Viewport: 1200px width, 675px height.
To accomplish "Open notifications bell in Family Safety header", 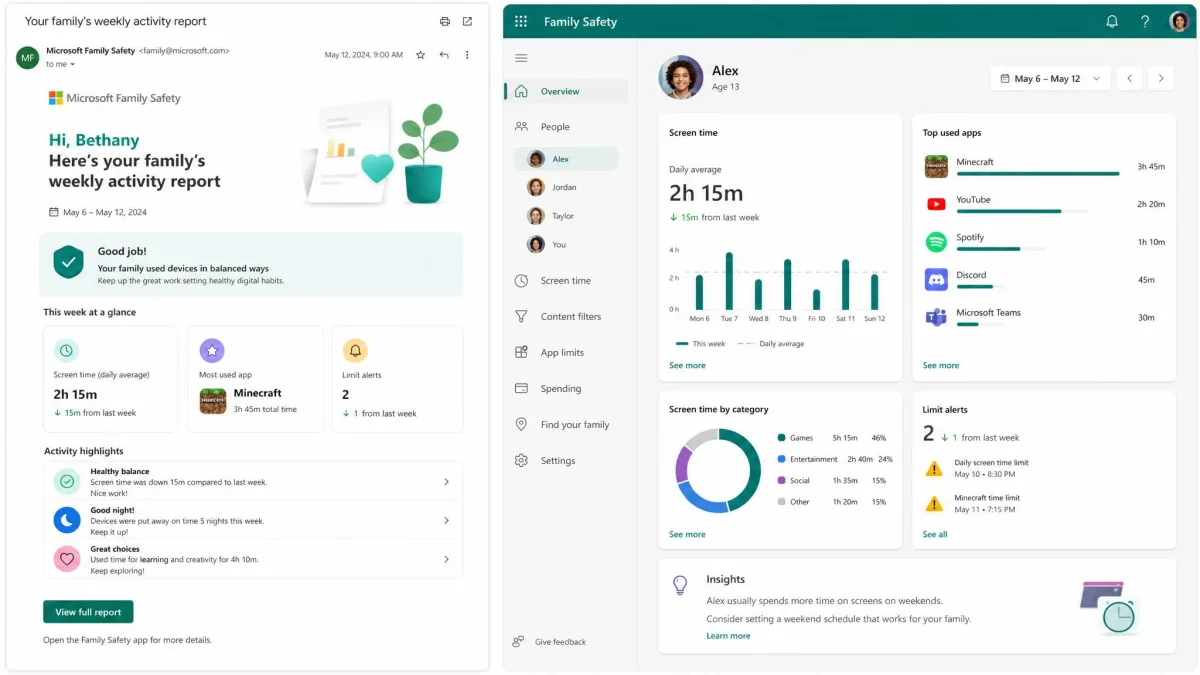I will [1112, 21].
